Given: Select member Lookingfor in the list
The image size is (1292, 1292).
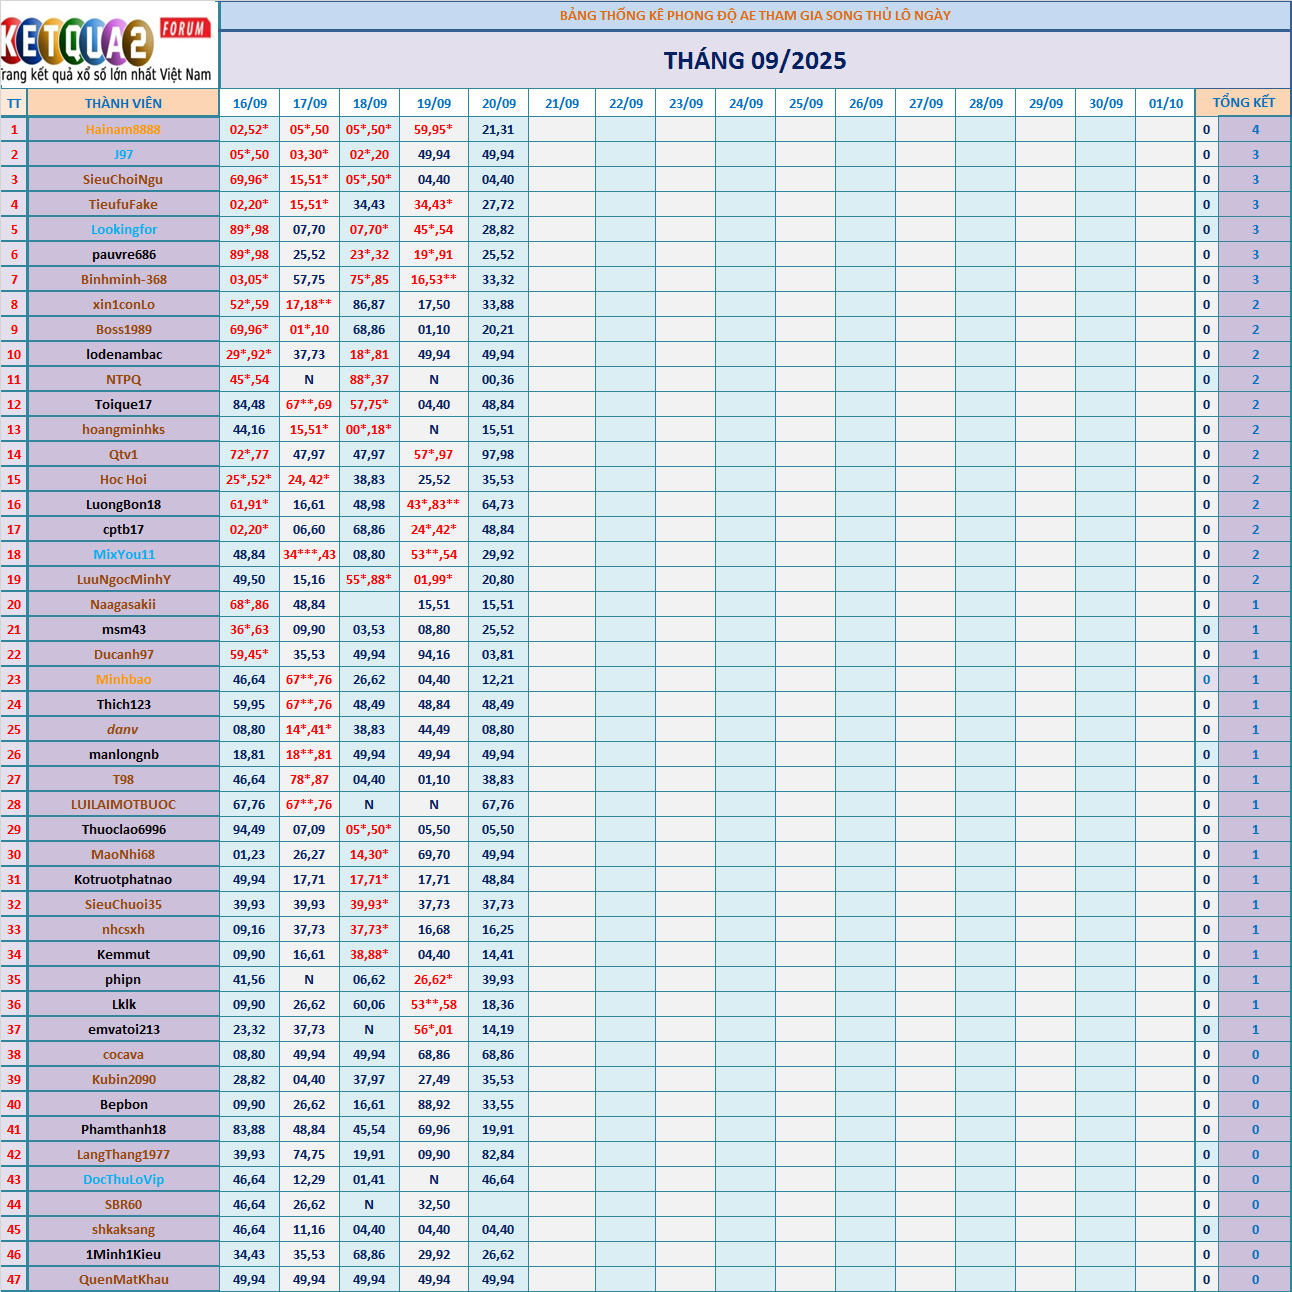Looking at the screenshot, I should coord(123,229).
